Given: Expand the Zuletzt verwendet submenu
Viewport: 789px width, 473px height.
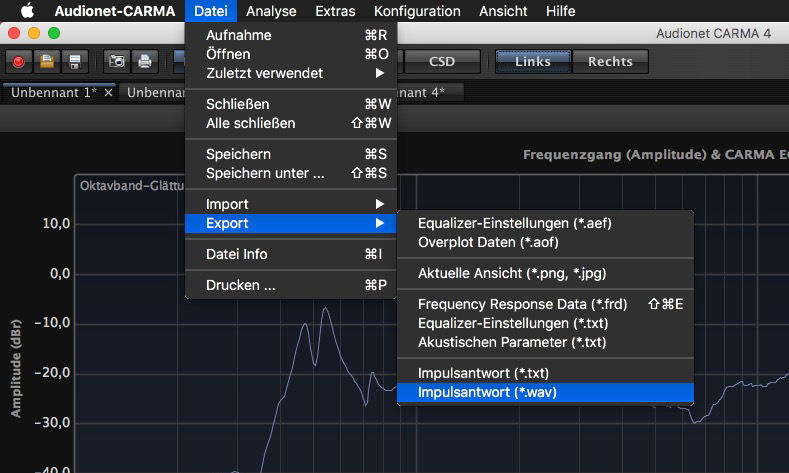Looking at the screenshot, I should 291,73.
